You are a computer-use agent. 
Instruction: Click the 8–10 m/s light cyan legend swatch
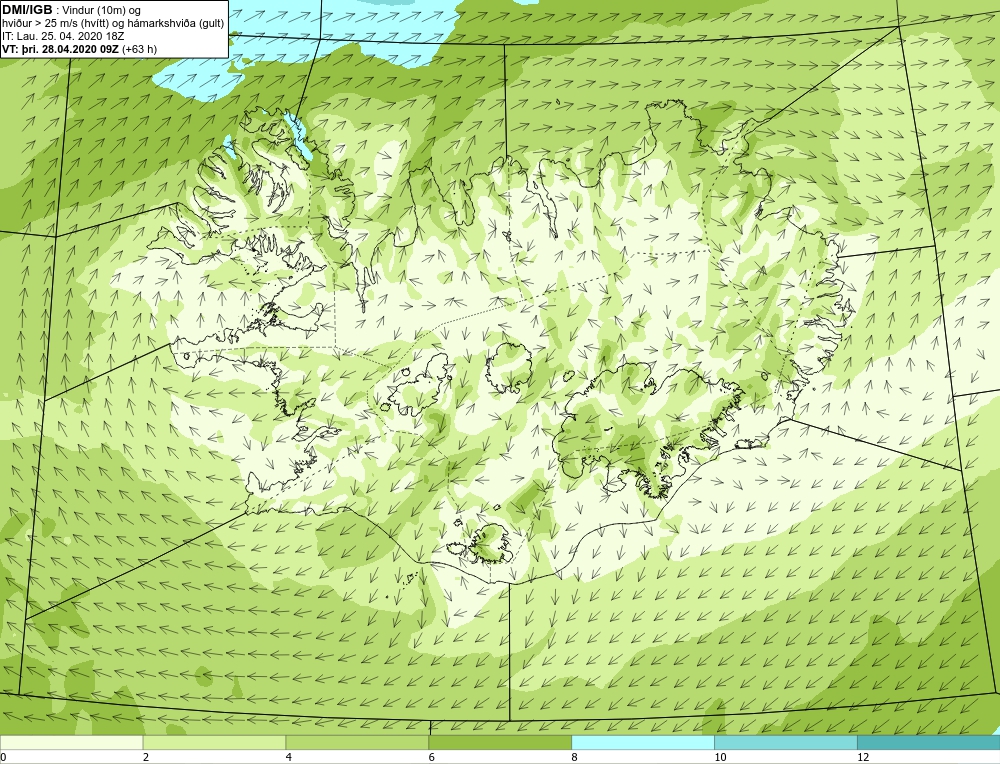643,742
